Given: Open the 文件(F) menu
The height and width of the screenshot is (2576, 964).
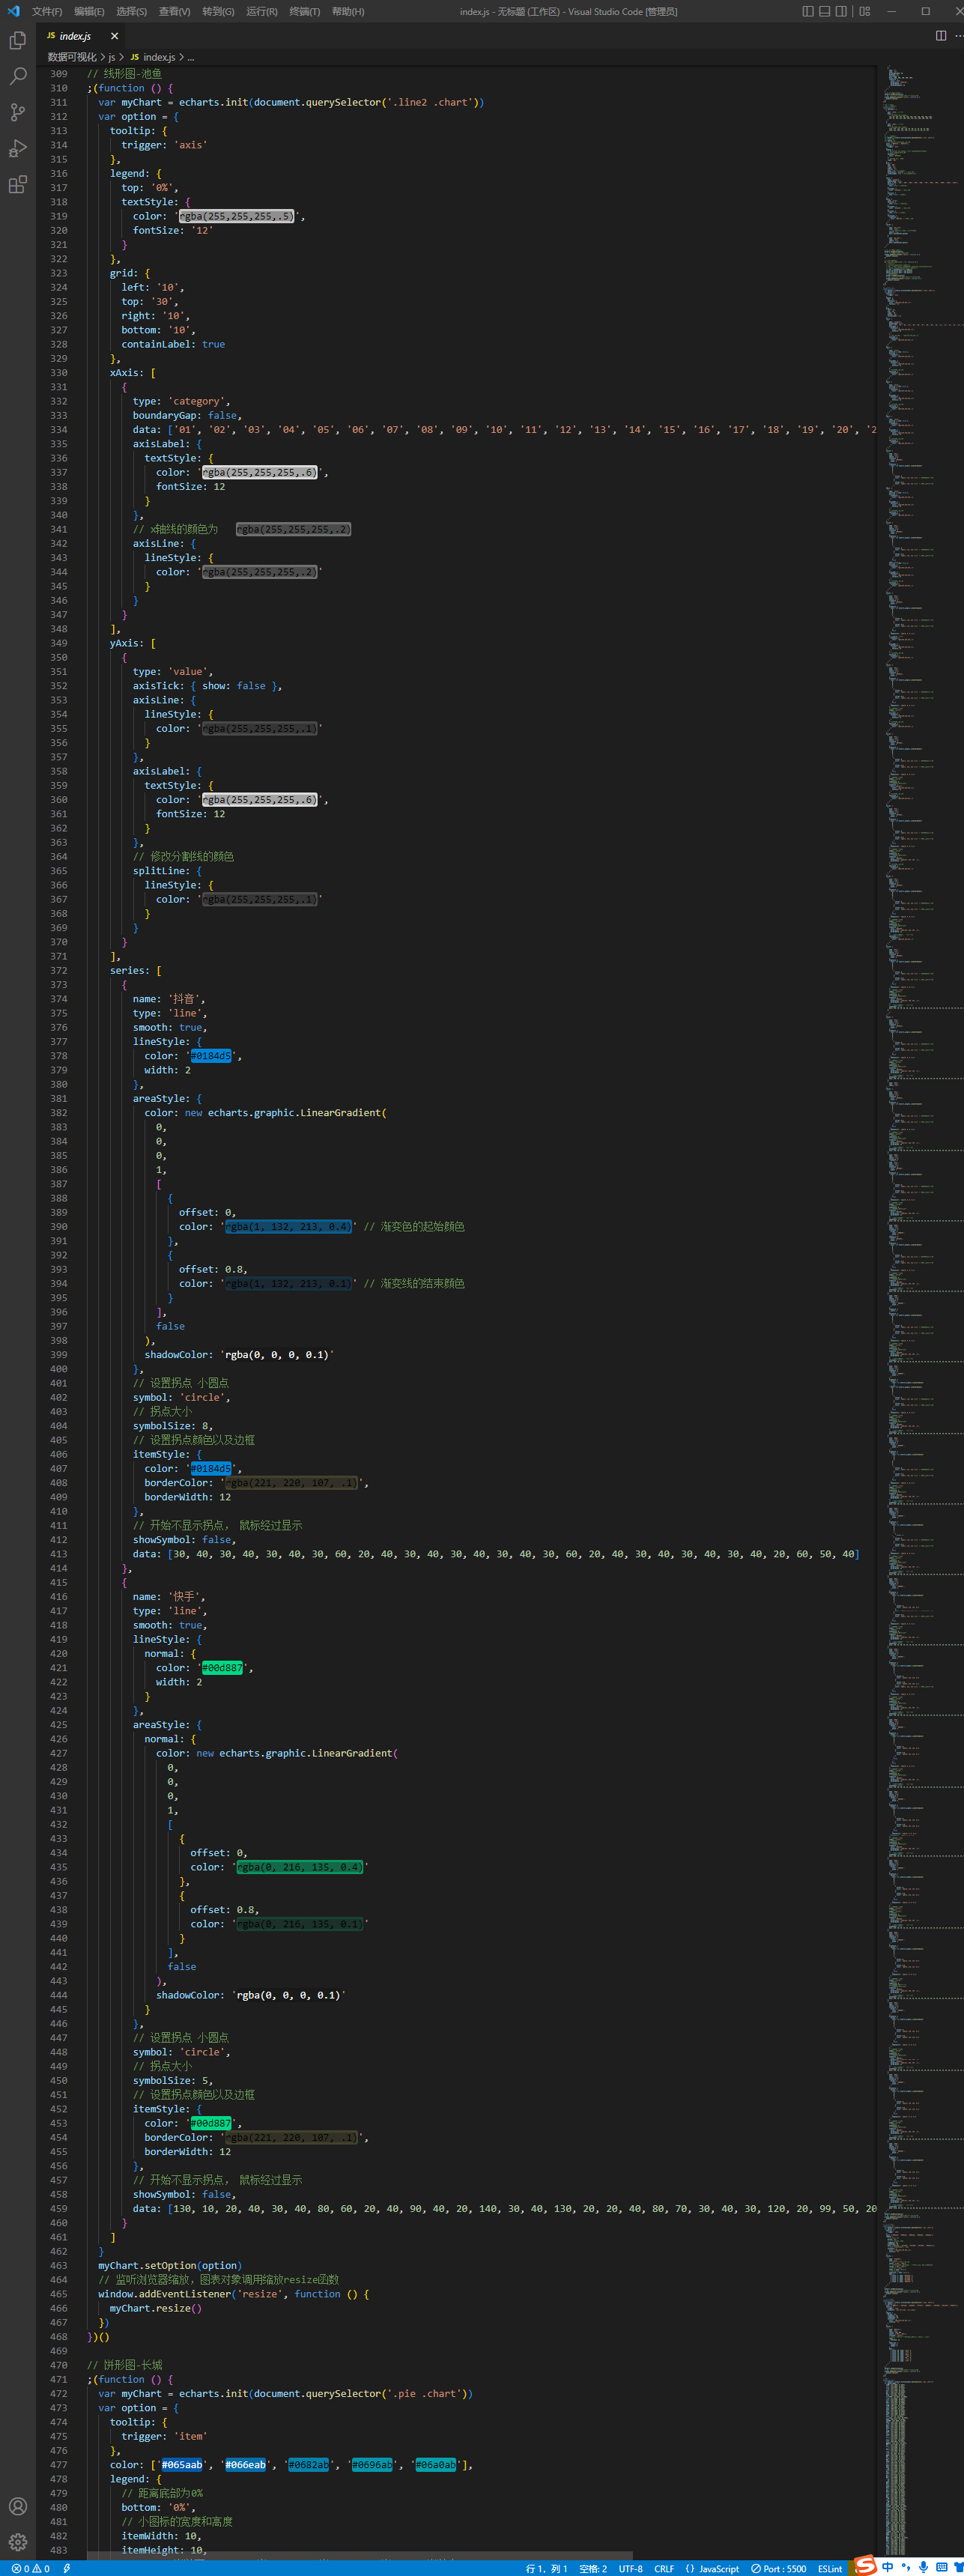Looking at the screenshot, I should [x=47, y=11].
